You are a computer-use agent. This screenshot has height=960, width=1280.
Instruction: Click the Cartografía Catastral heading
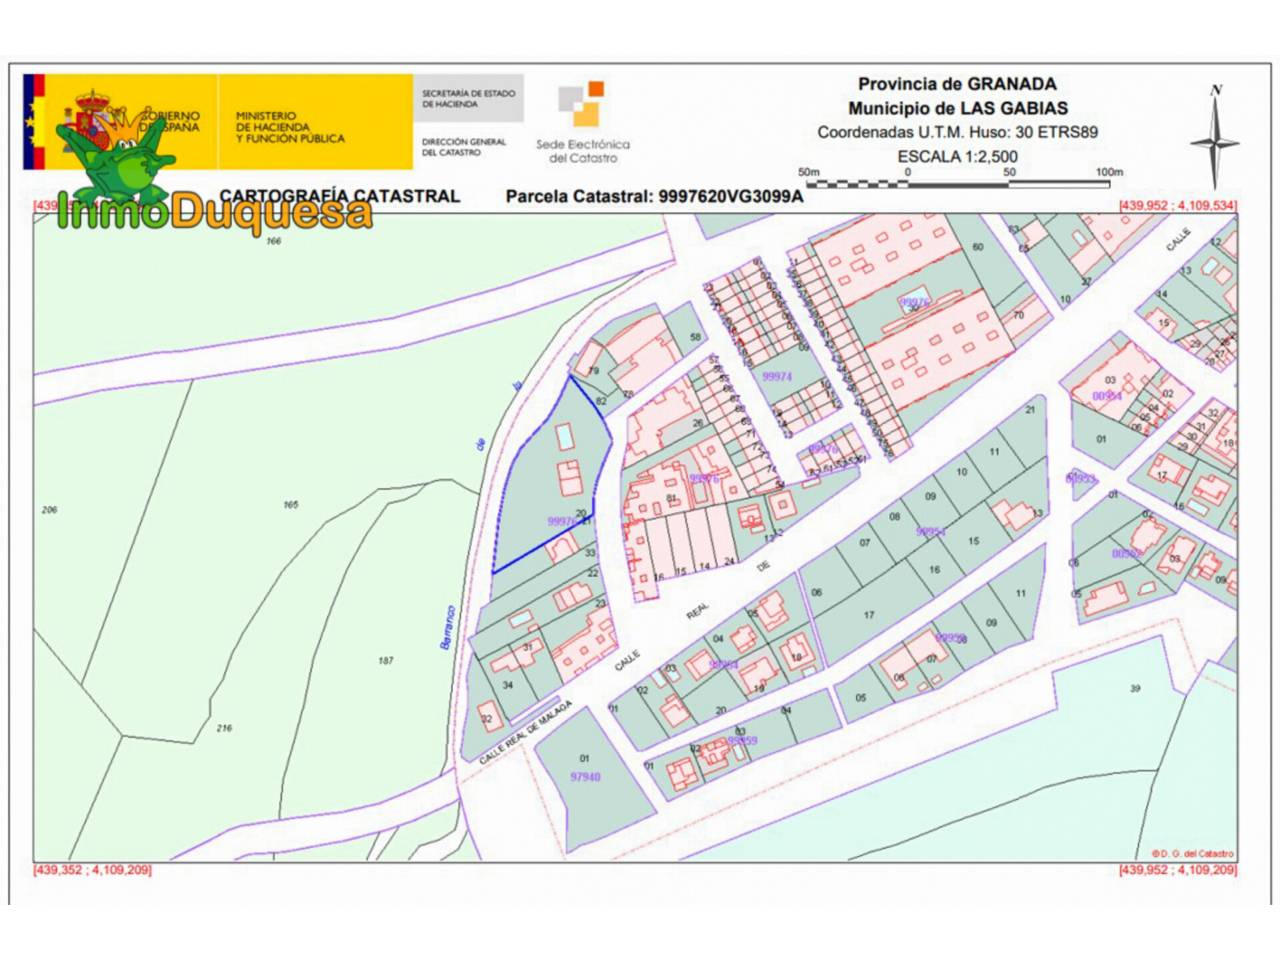coord(340,196)
